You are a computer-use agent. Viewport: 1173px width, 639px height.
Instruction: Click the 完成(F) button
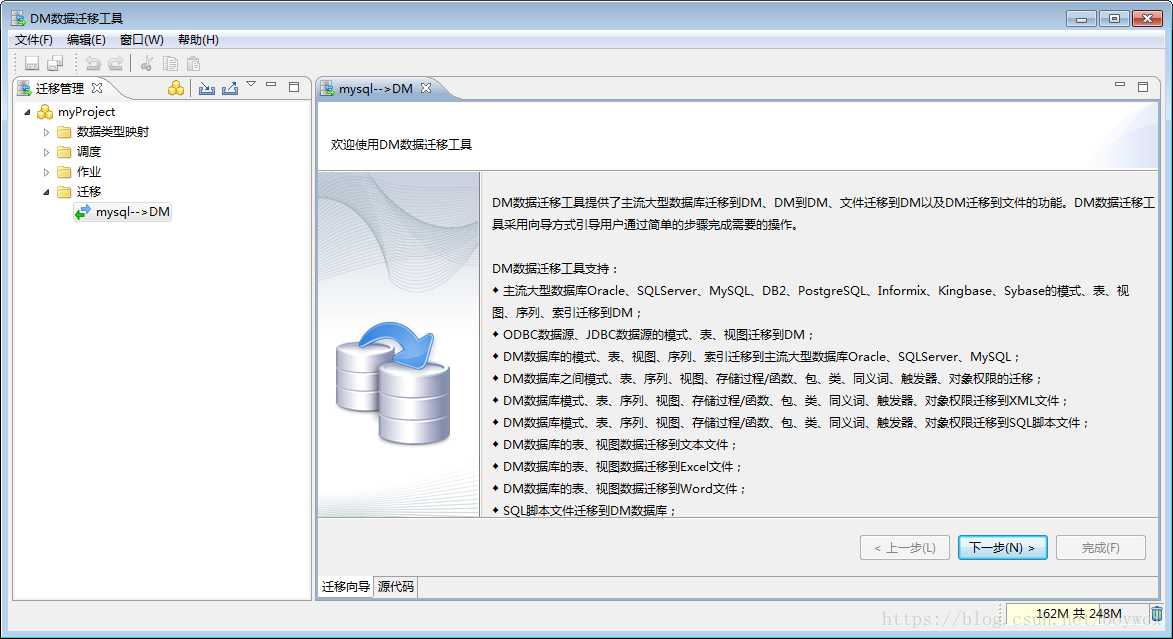pyautogui.click(x=1100, y=548)
